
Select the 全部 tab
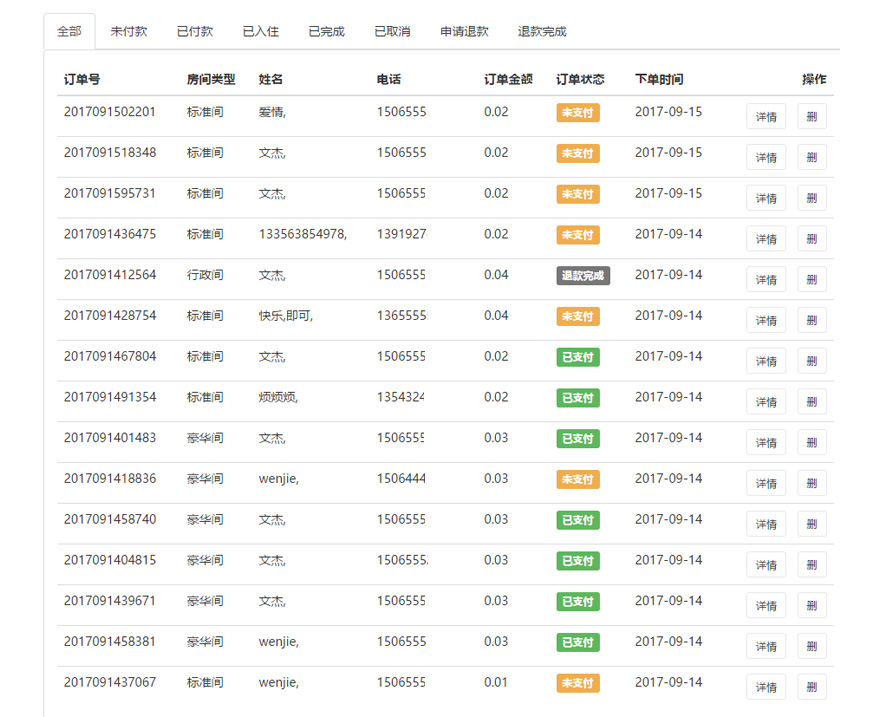(x=69, y=32)
